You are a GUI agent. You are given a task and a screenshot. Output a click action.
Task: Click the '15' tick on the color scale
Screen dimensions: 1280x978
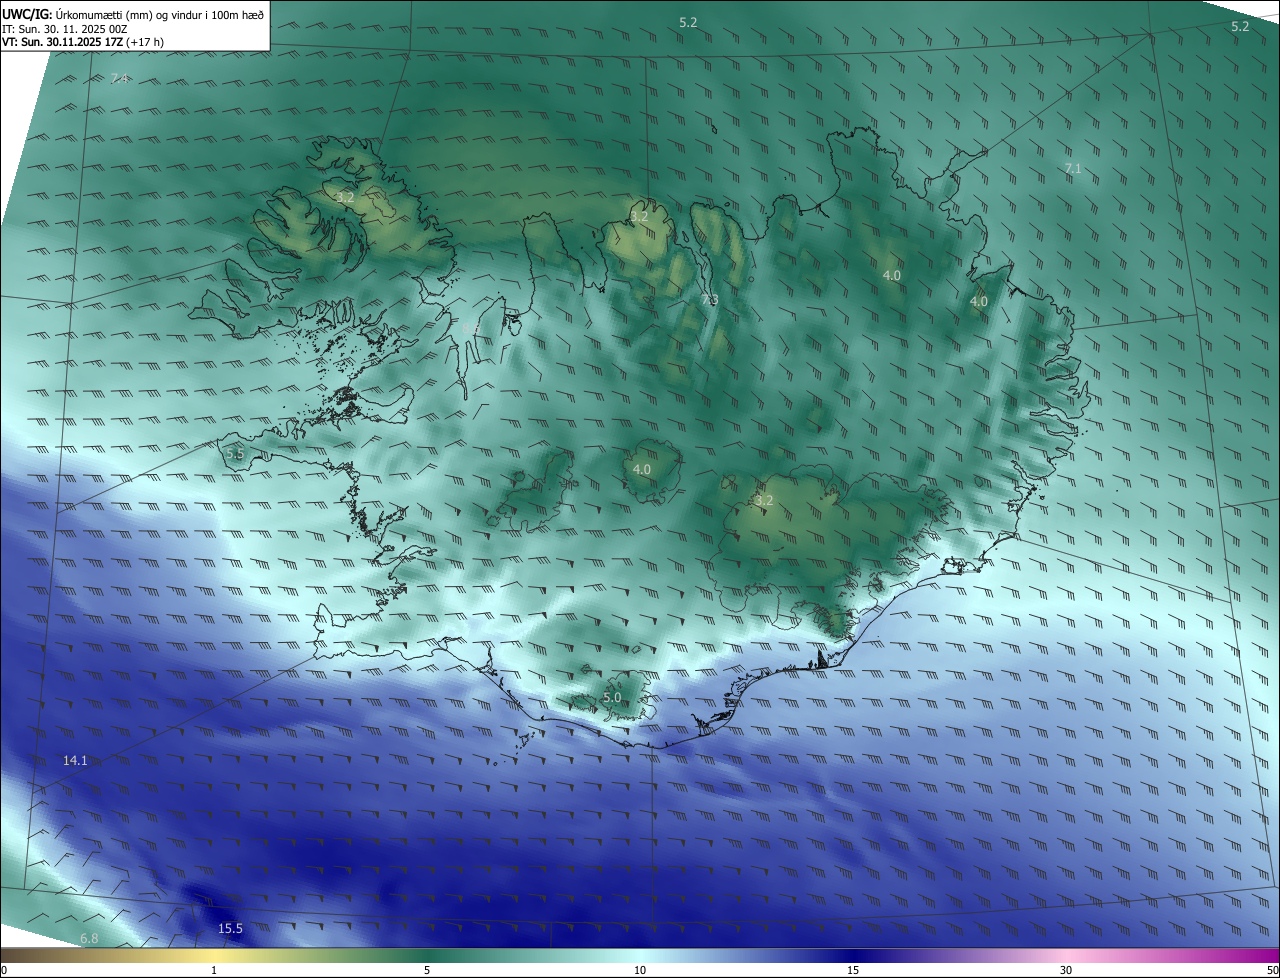point(853,970)
